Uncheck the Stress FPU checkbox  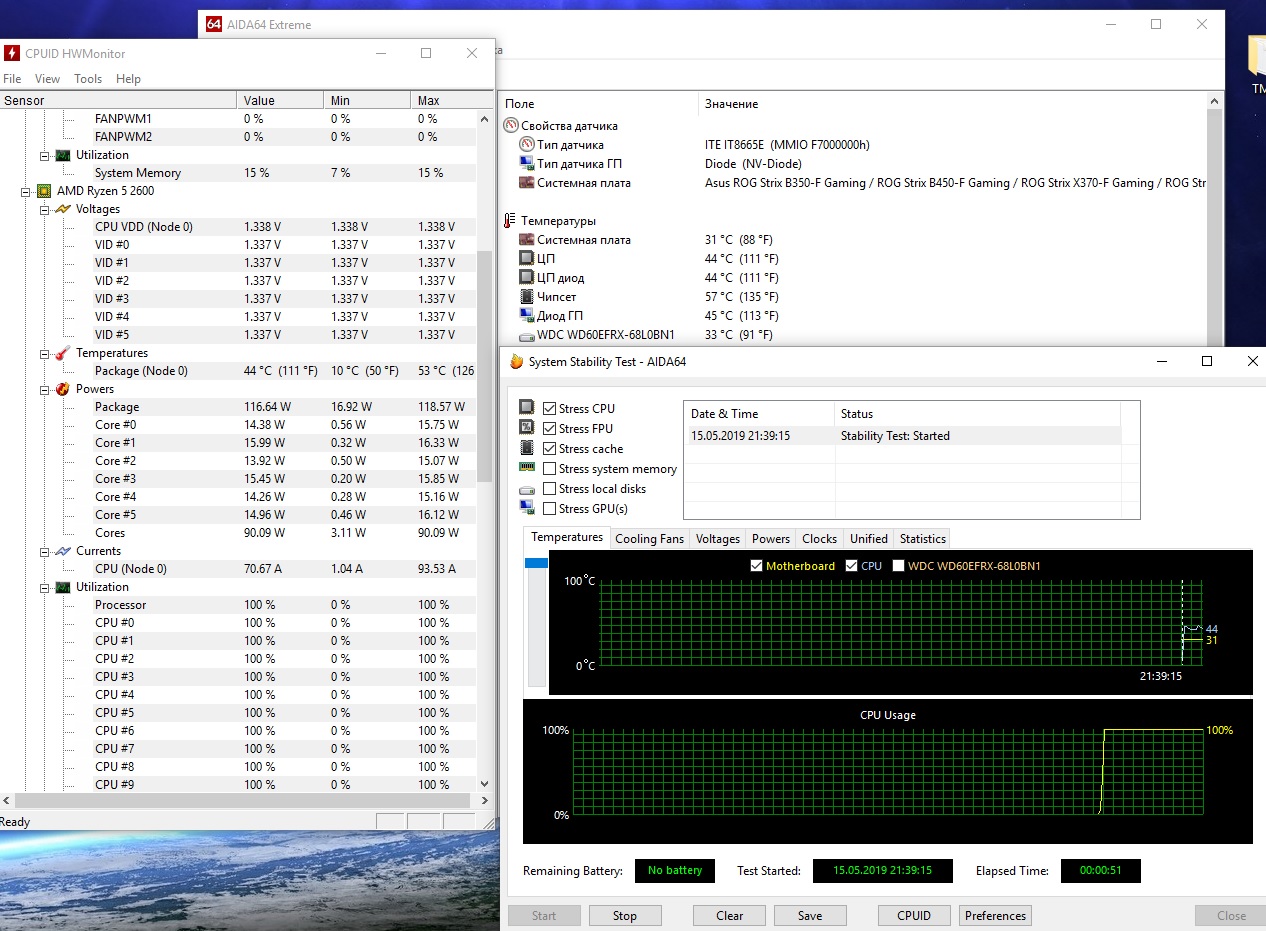point(549,428)
